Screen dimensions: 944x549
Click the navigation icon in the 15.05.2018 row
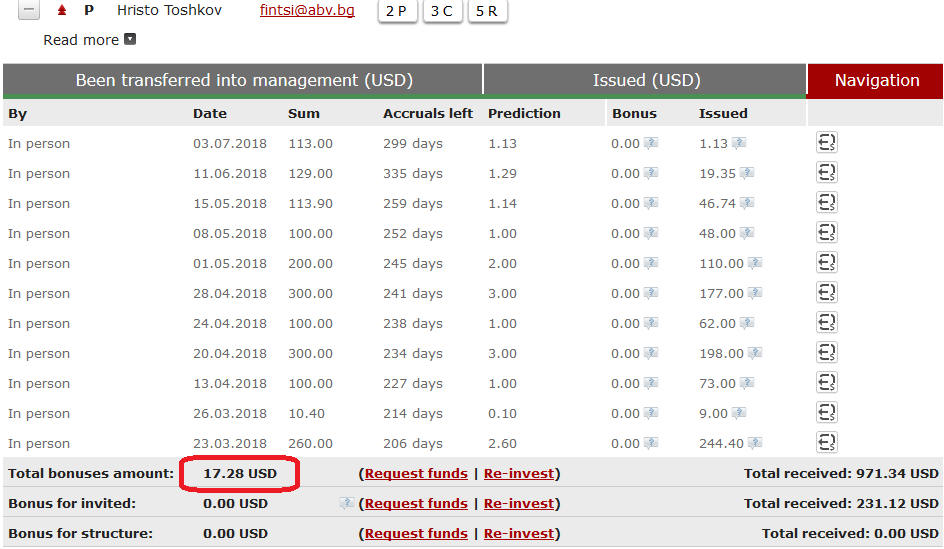(x=827, y=203)
